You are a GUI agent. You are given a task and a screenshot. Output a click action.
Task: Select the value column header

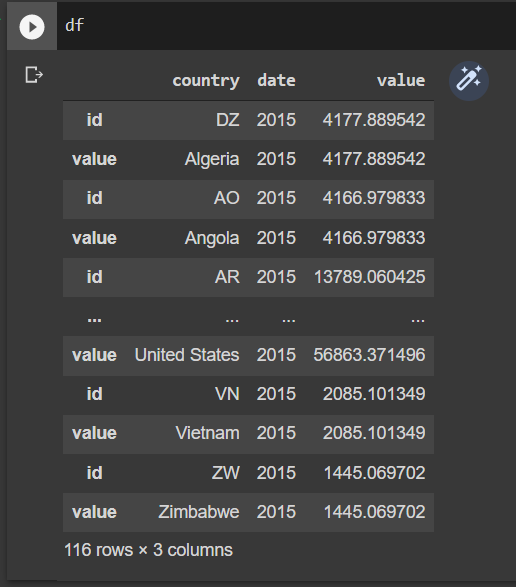coord(401,80)
